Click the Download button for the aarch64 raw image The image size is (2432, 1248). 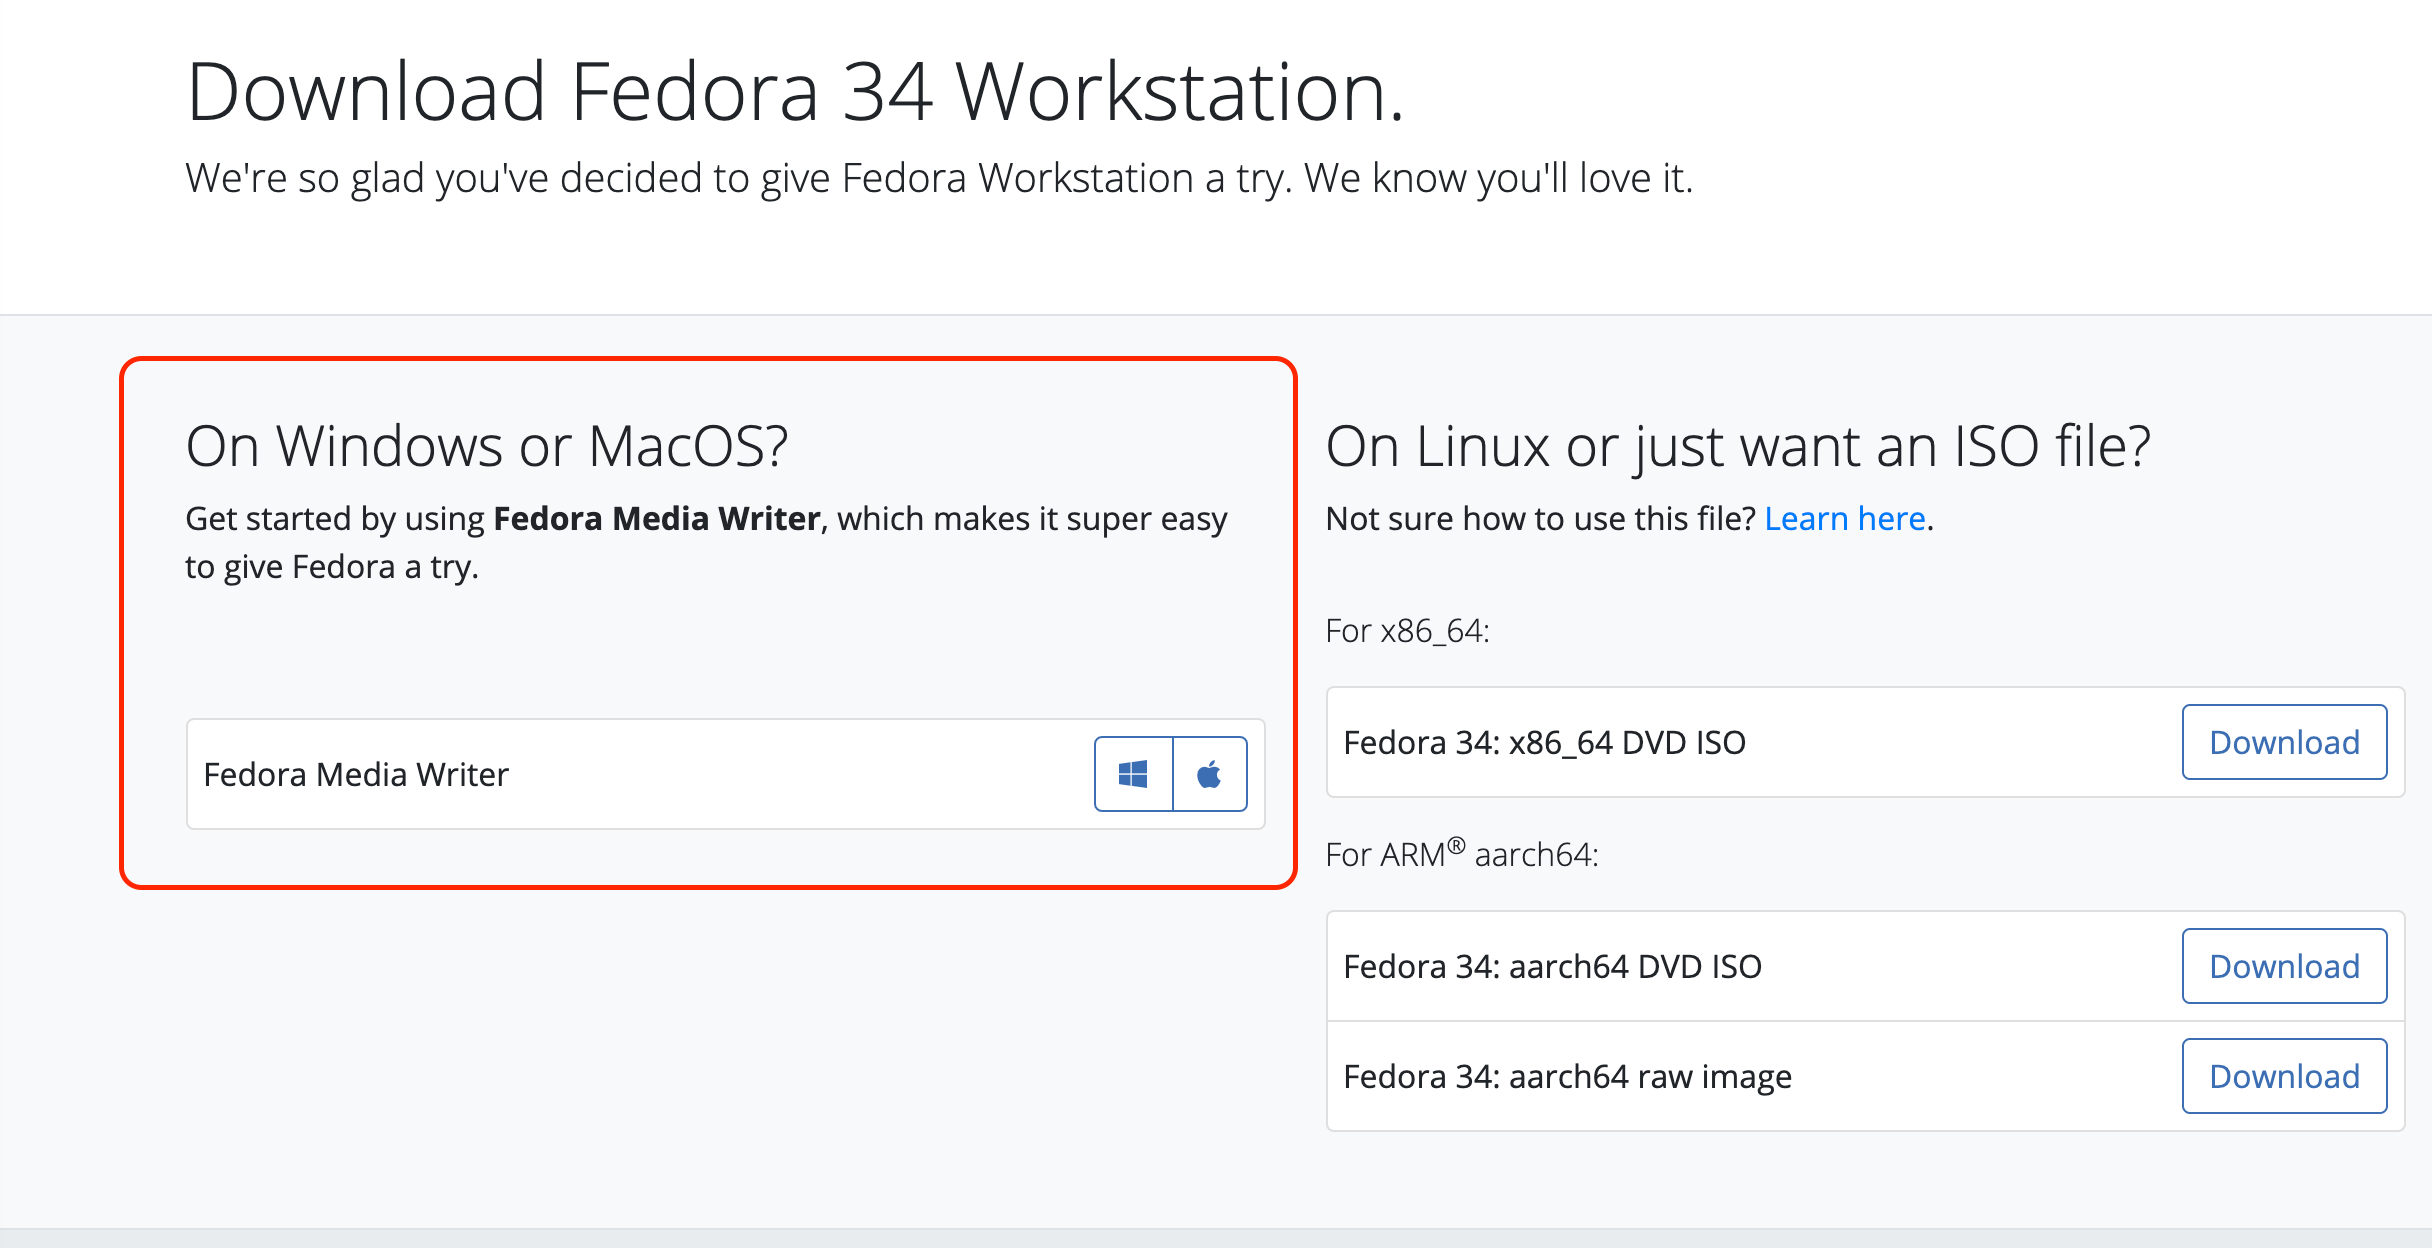click(x=2284, y=1076)
